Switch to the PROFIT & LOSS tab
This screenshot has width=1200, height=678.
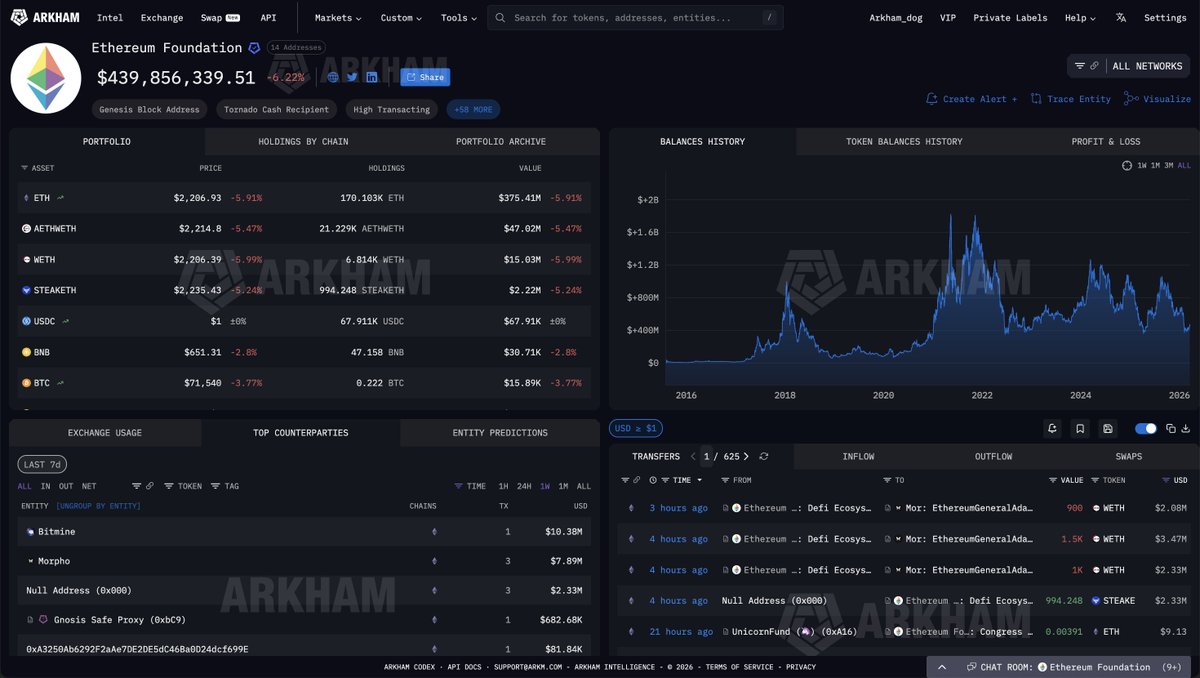pyautogui.click(x=1105, y=141)
